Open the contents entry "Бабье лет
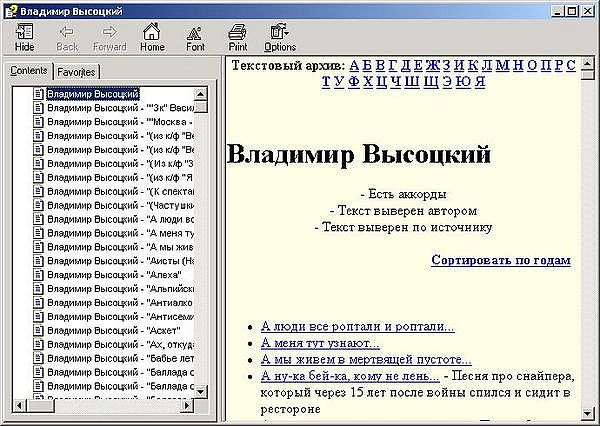 pyautogui.click(x=121, y=358)
